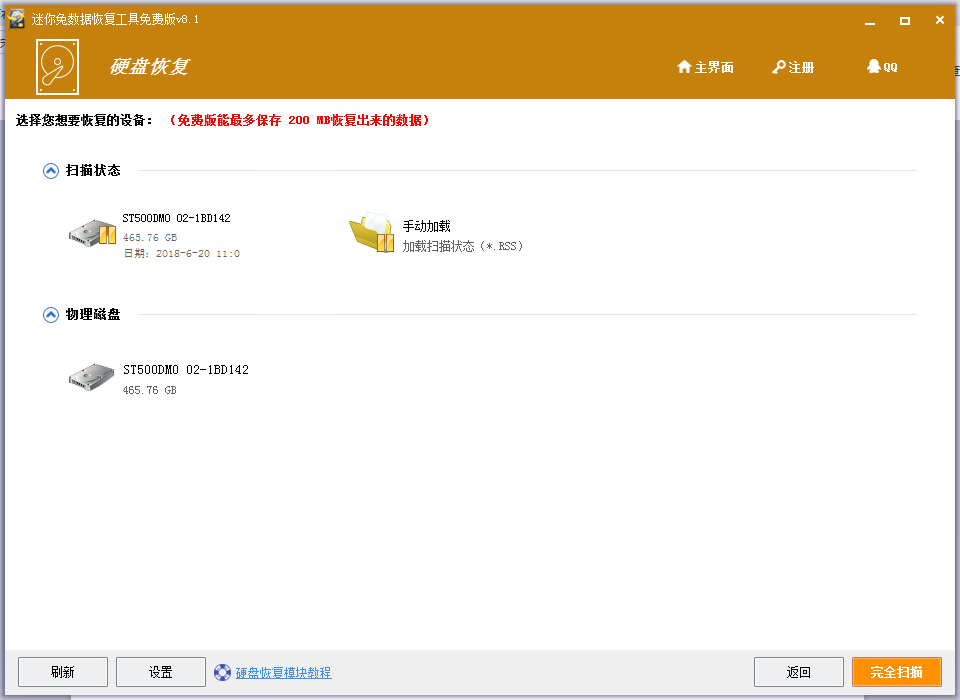The image size is (960, 700).
Task: Select saved scan state disk ST500DM0 icon
Action: [92, 233]
